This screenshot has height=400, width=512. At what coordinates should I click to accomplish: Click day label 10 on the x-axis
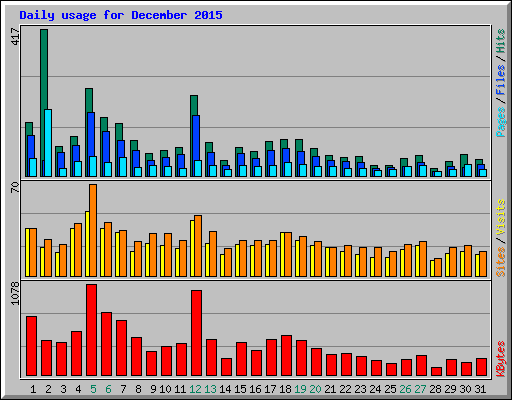click(x=165, y=389)
